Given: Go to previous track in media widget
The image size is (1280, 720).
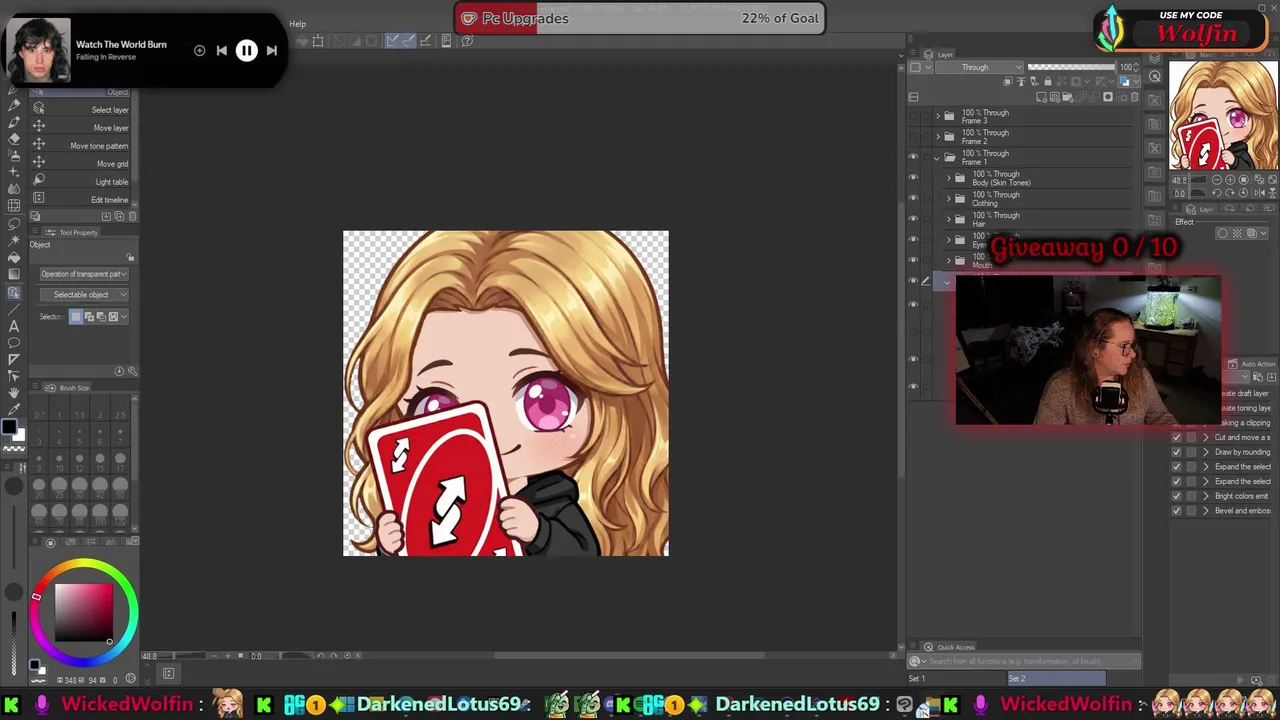Looking at the screenshot, I should click(221, 50).
